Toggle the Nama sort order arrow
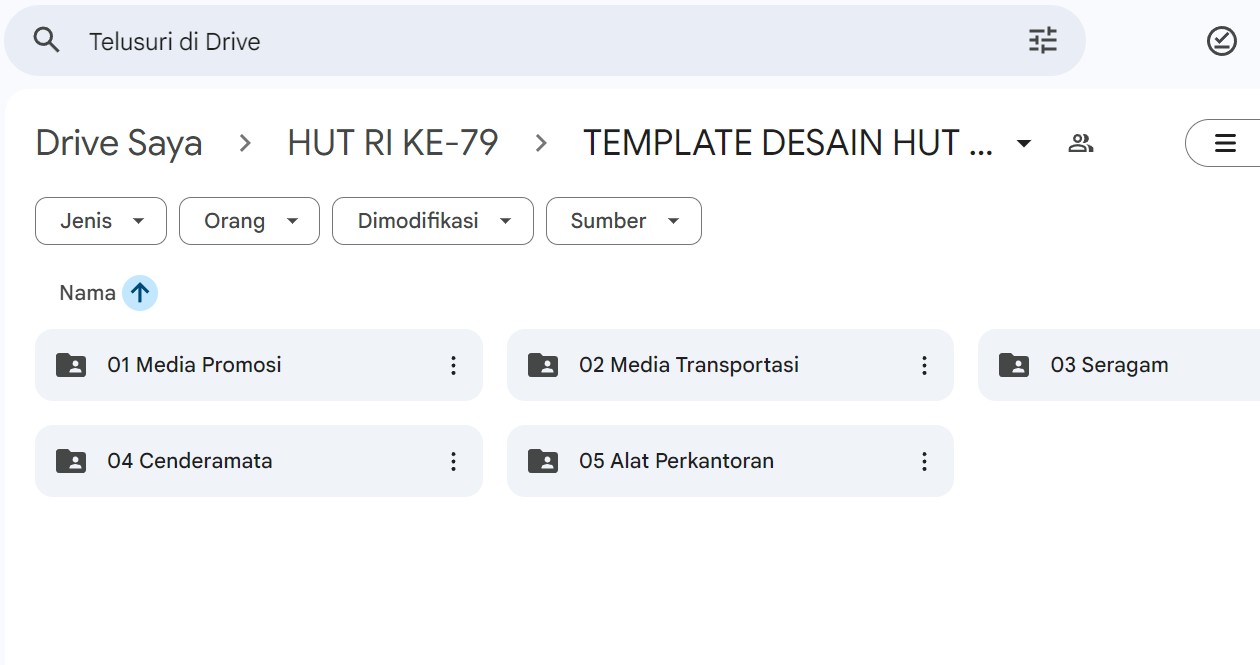1260x665 pixels. (138, 292)
